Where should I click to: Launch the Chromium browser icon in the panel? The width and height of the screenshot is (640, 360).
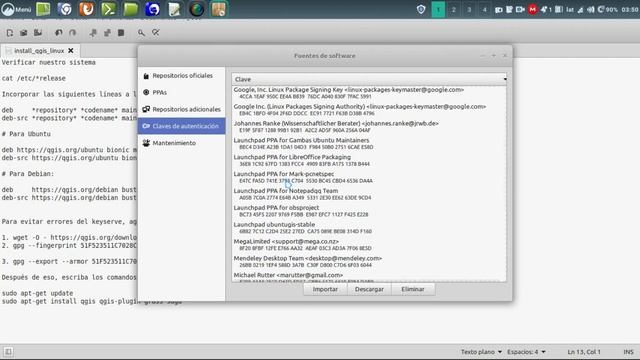pos(65,9)
